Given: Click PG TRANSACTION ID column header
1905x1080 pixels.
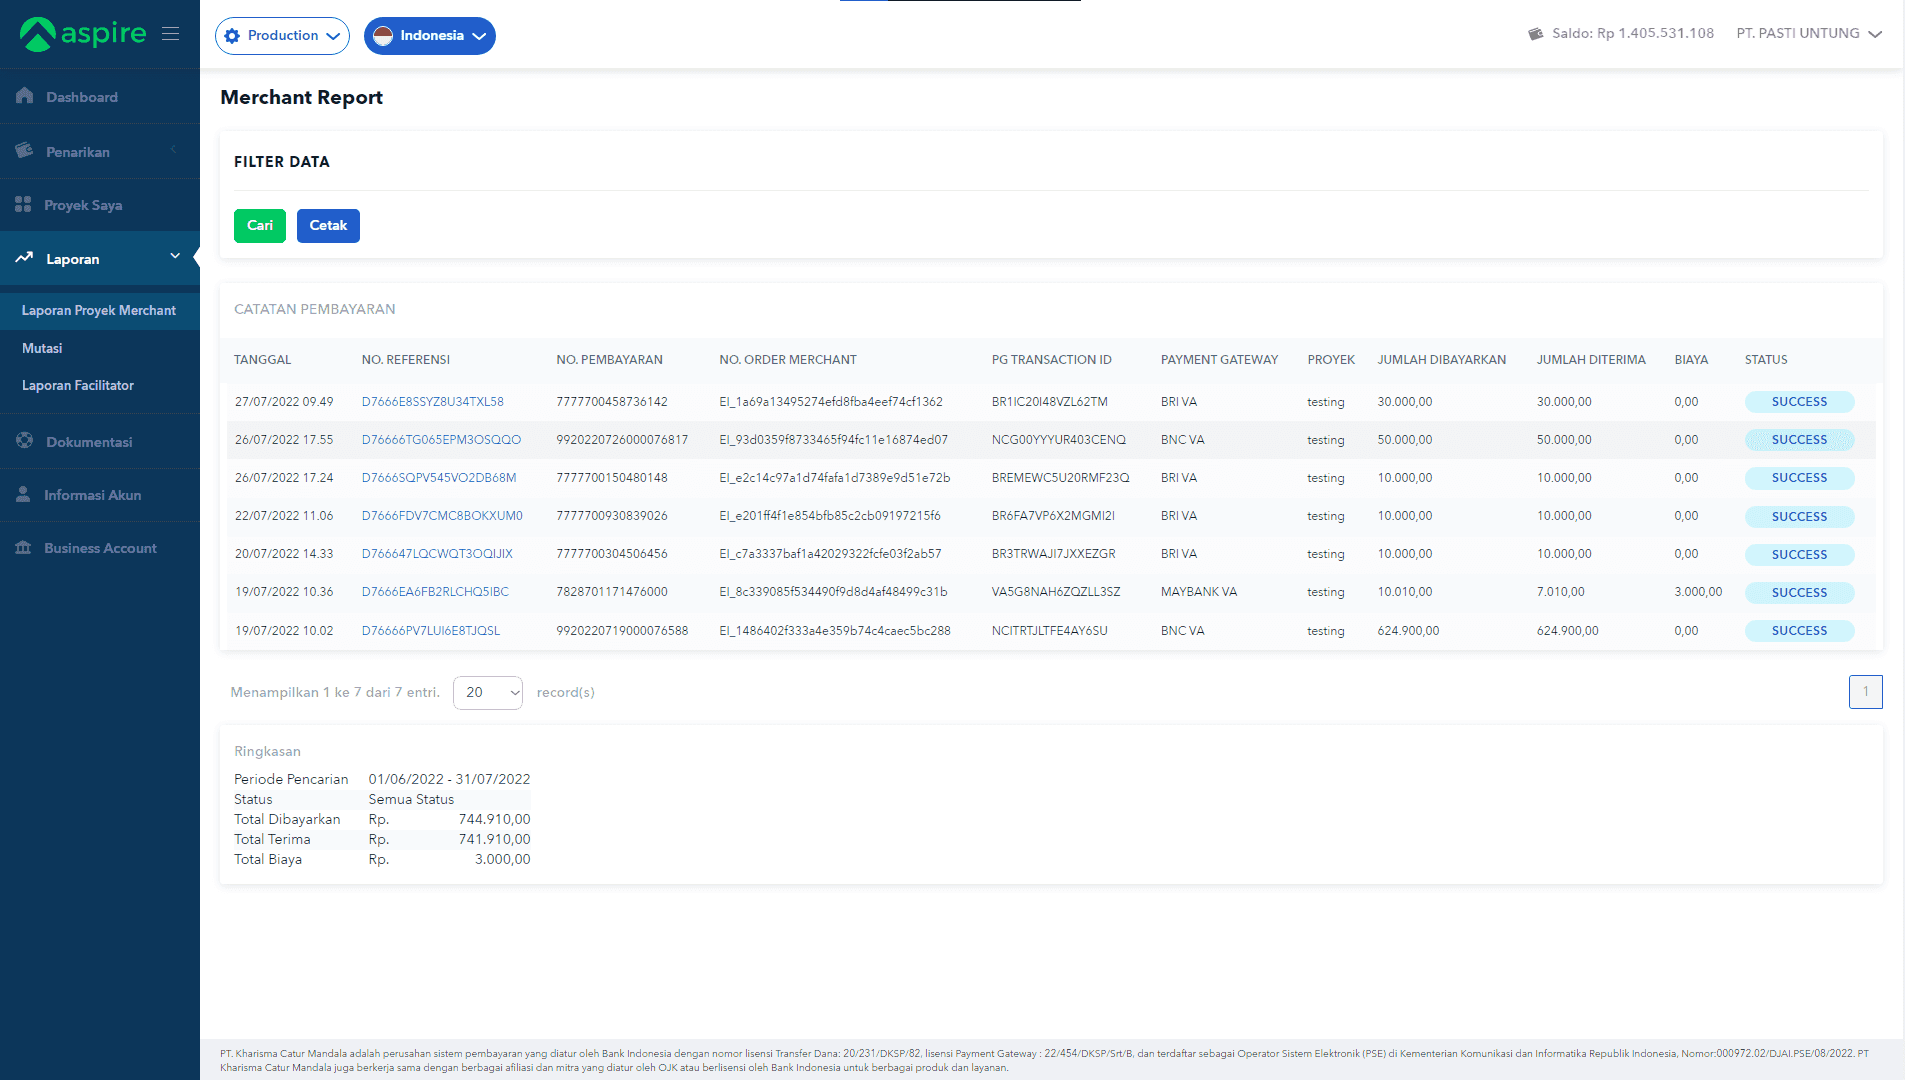Looking at the screenshot, I should [1052, 360].
